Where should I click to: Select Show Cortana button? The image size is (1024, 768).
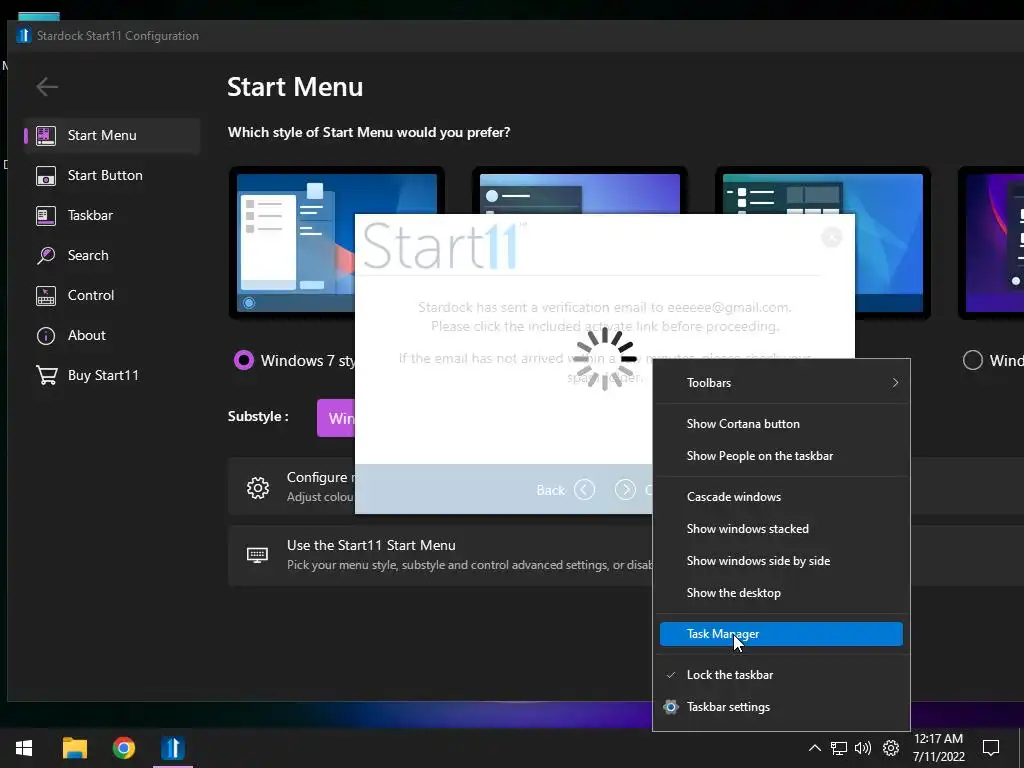pyautogui.click(x=781, y=424)
